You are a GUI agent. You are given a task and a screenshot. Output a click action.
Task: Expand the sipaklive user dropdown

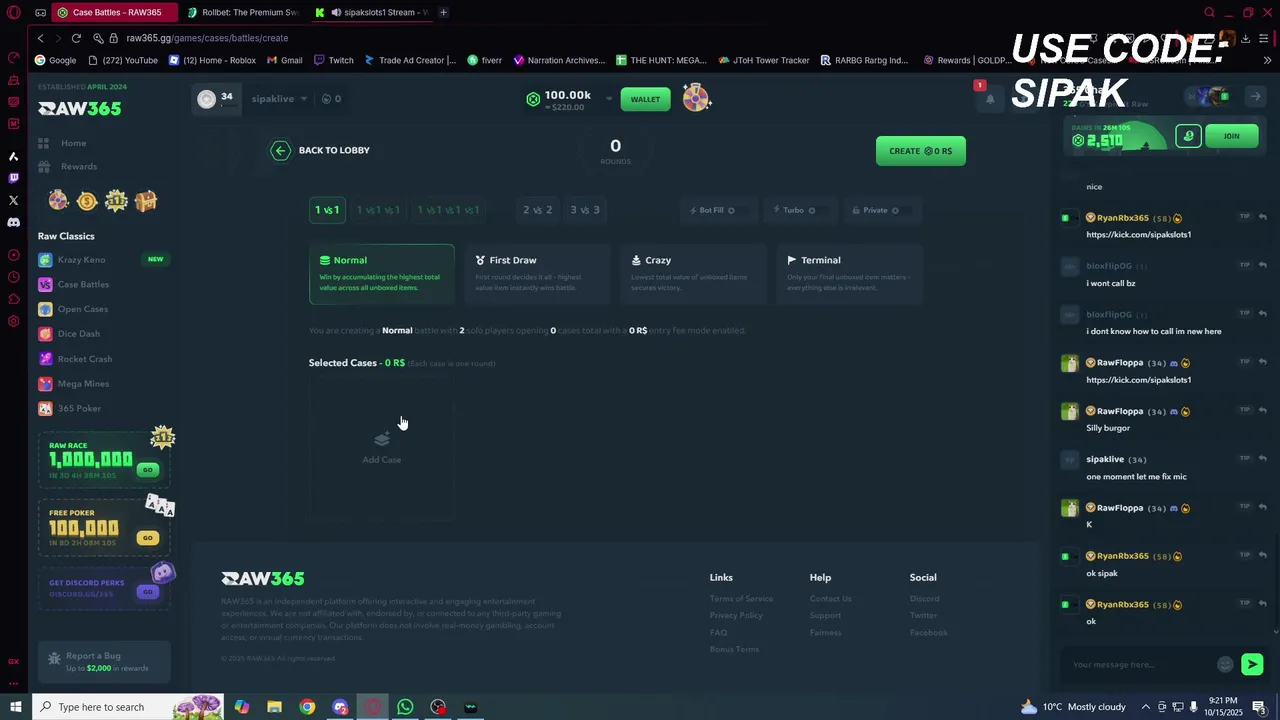[304, 99]
